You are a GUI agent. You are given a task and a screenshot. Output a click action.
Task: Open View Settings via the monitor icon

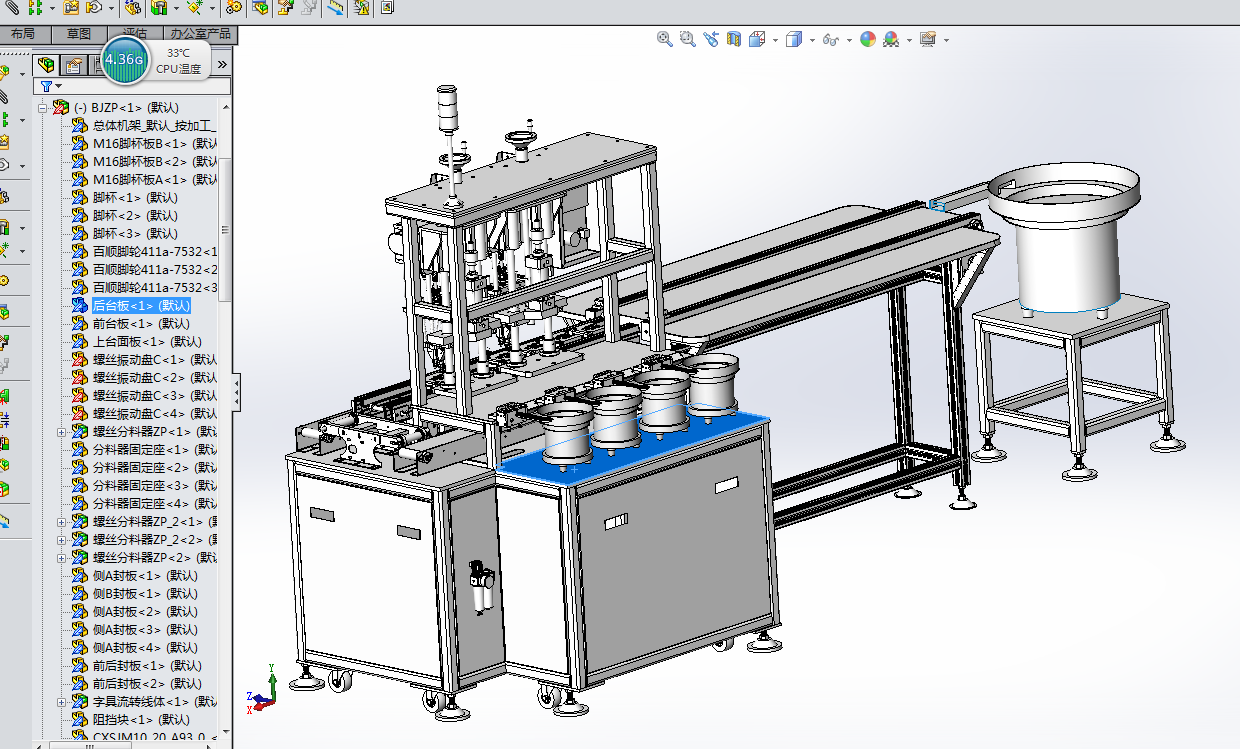click(x=928, y=39)
